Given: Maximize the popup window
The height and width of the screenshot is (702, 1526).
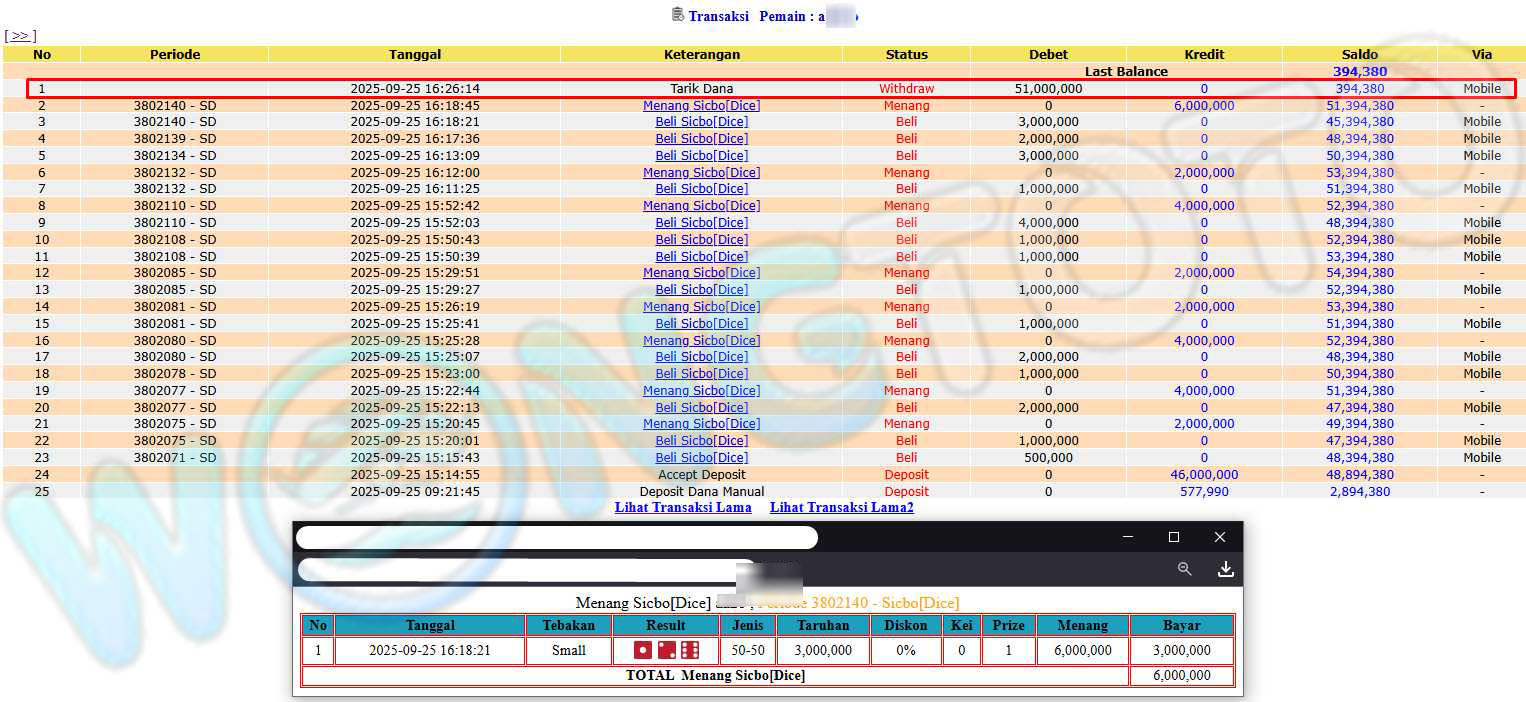Looking at the screenshot, I should click(x=1174, y=537).
